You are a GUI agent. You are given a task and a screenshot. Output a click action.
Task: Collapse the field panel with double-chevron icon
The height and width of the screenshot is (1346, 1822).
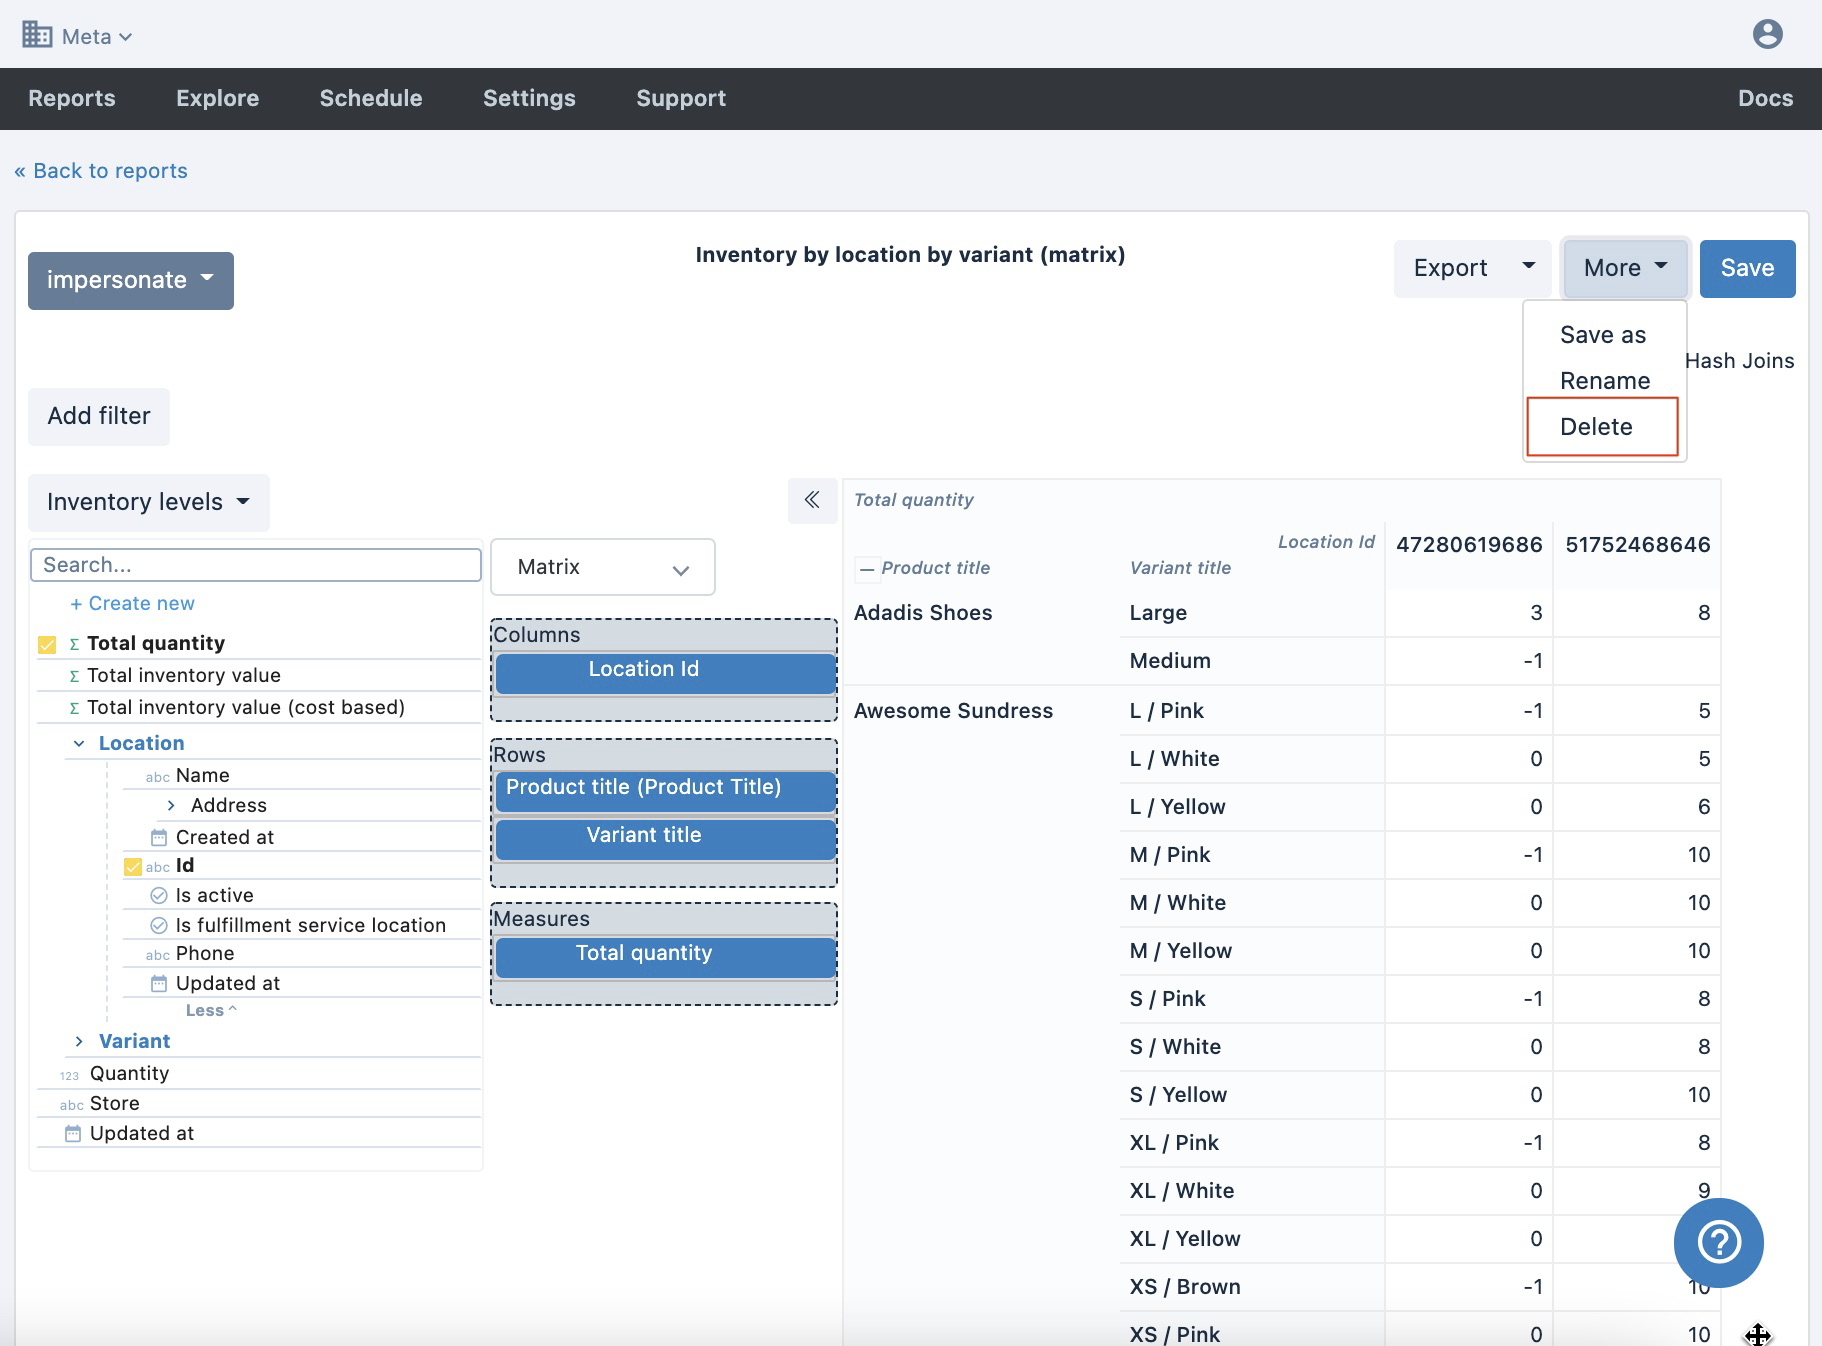812,500
